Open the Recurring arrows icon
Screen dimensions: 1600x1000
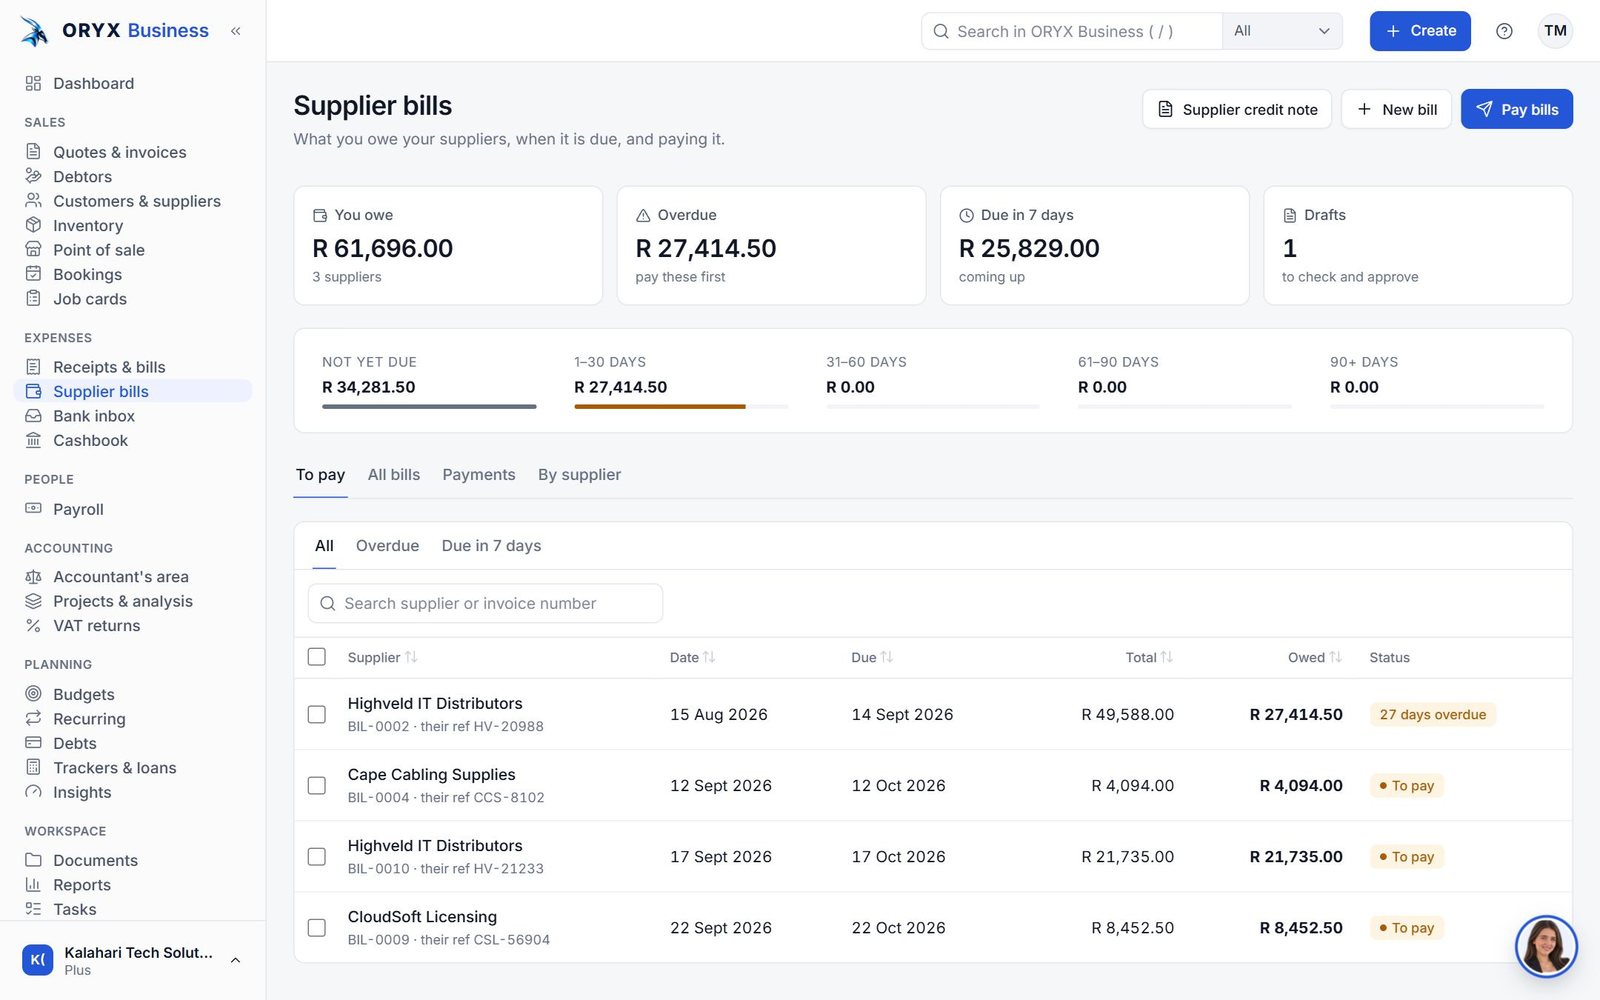pyautogui.click(x=33, y=719)
